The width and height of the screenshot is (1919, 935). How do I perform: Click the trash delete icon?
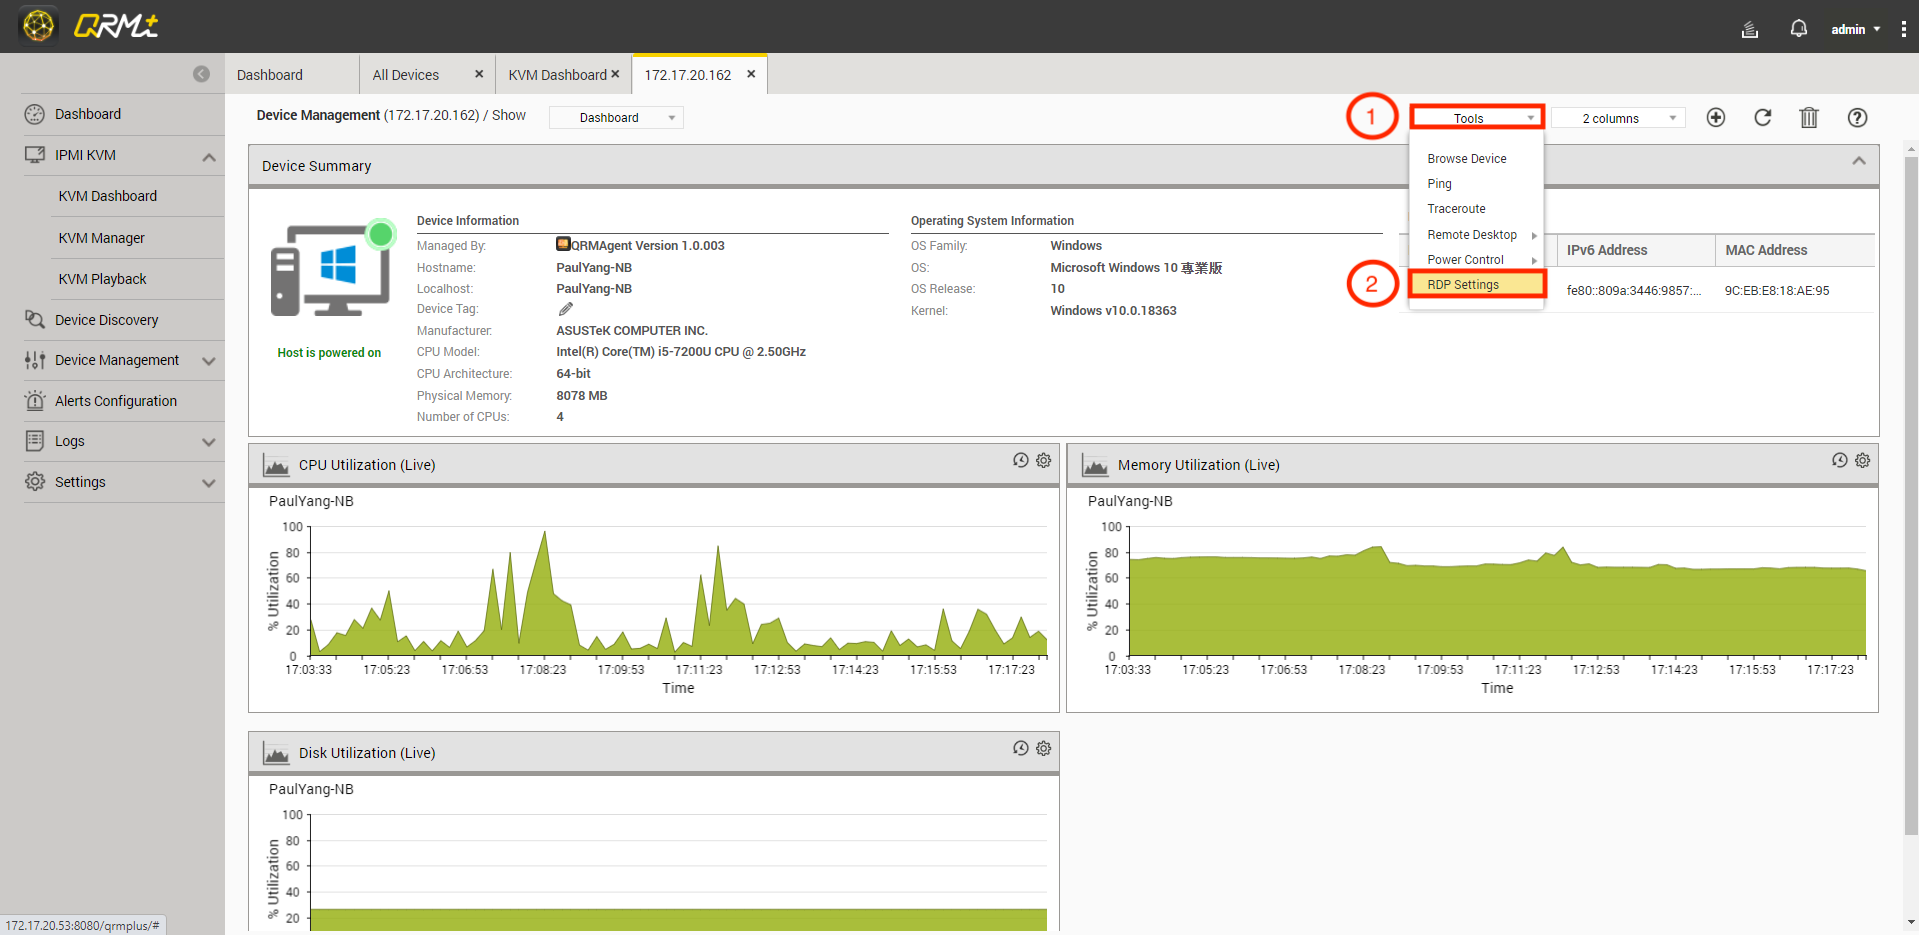(1809, 118)
